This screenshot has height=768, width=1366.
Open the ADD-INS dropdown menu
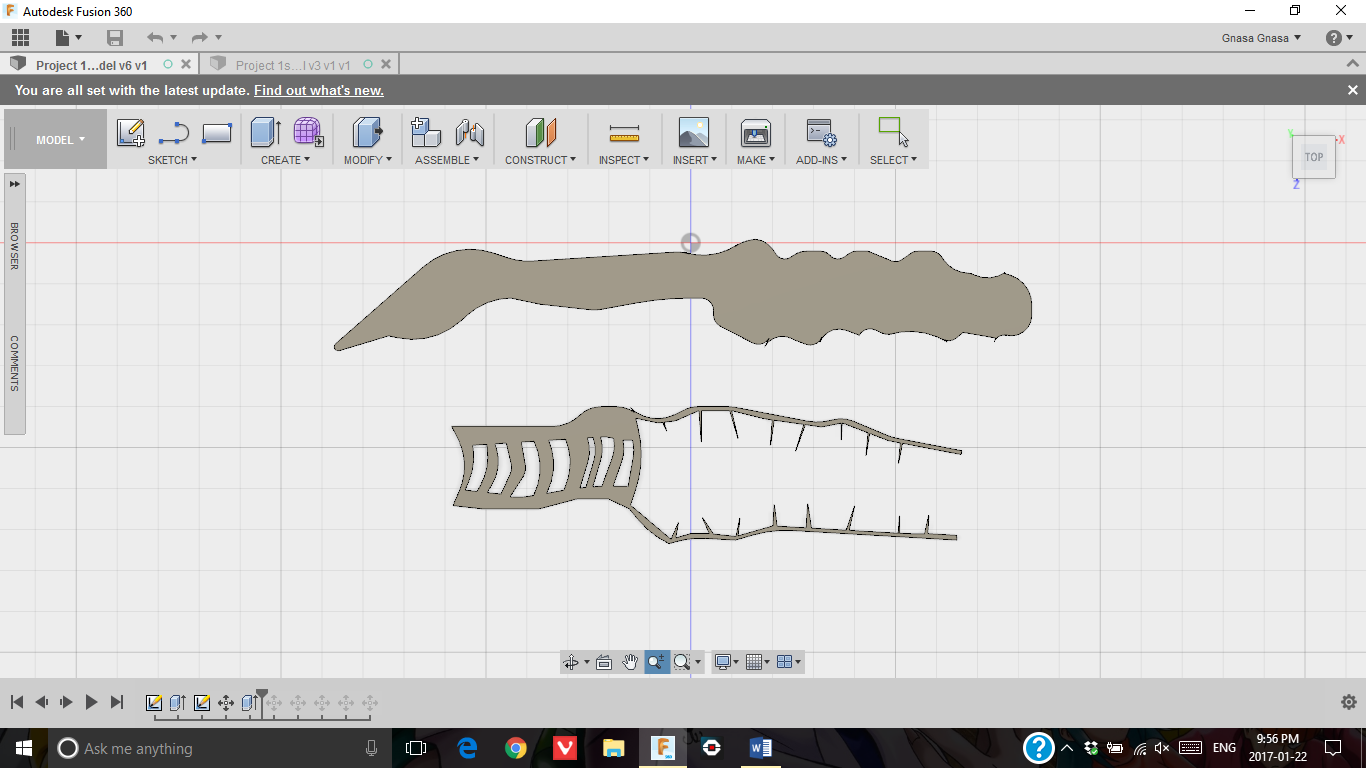point(822,160)
